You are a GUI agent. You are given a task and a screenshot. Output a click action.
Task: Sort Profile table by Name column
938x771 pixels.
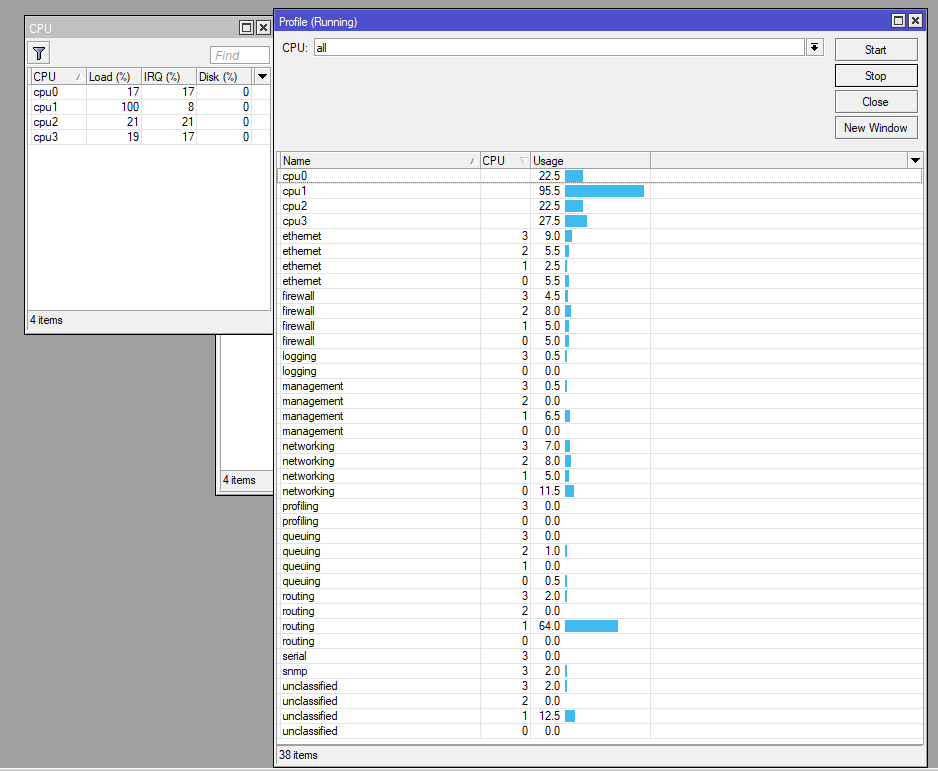click(x=379, y=160)
